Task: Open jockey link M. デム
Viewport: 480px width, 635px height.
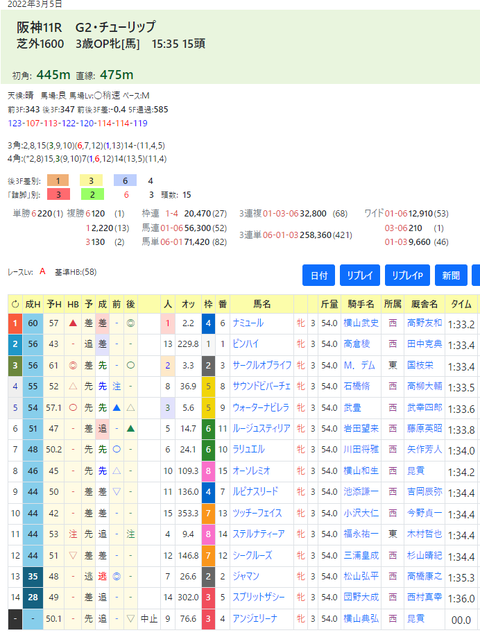Action: point(359,365)
